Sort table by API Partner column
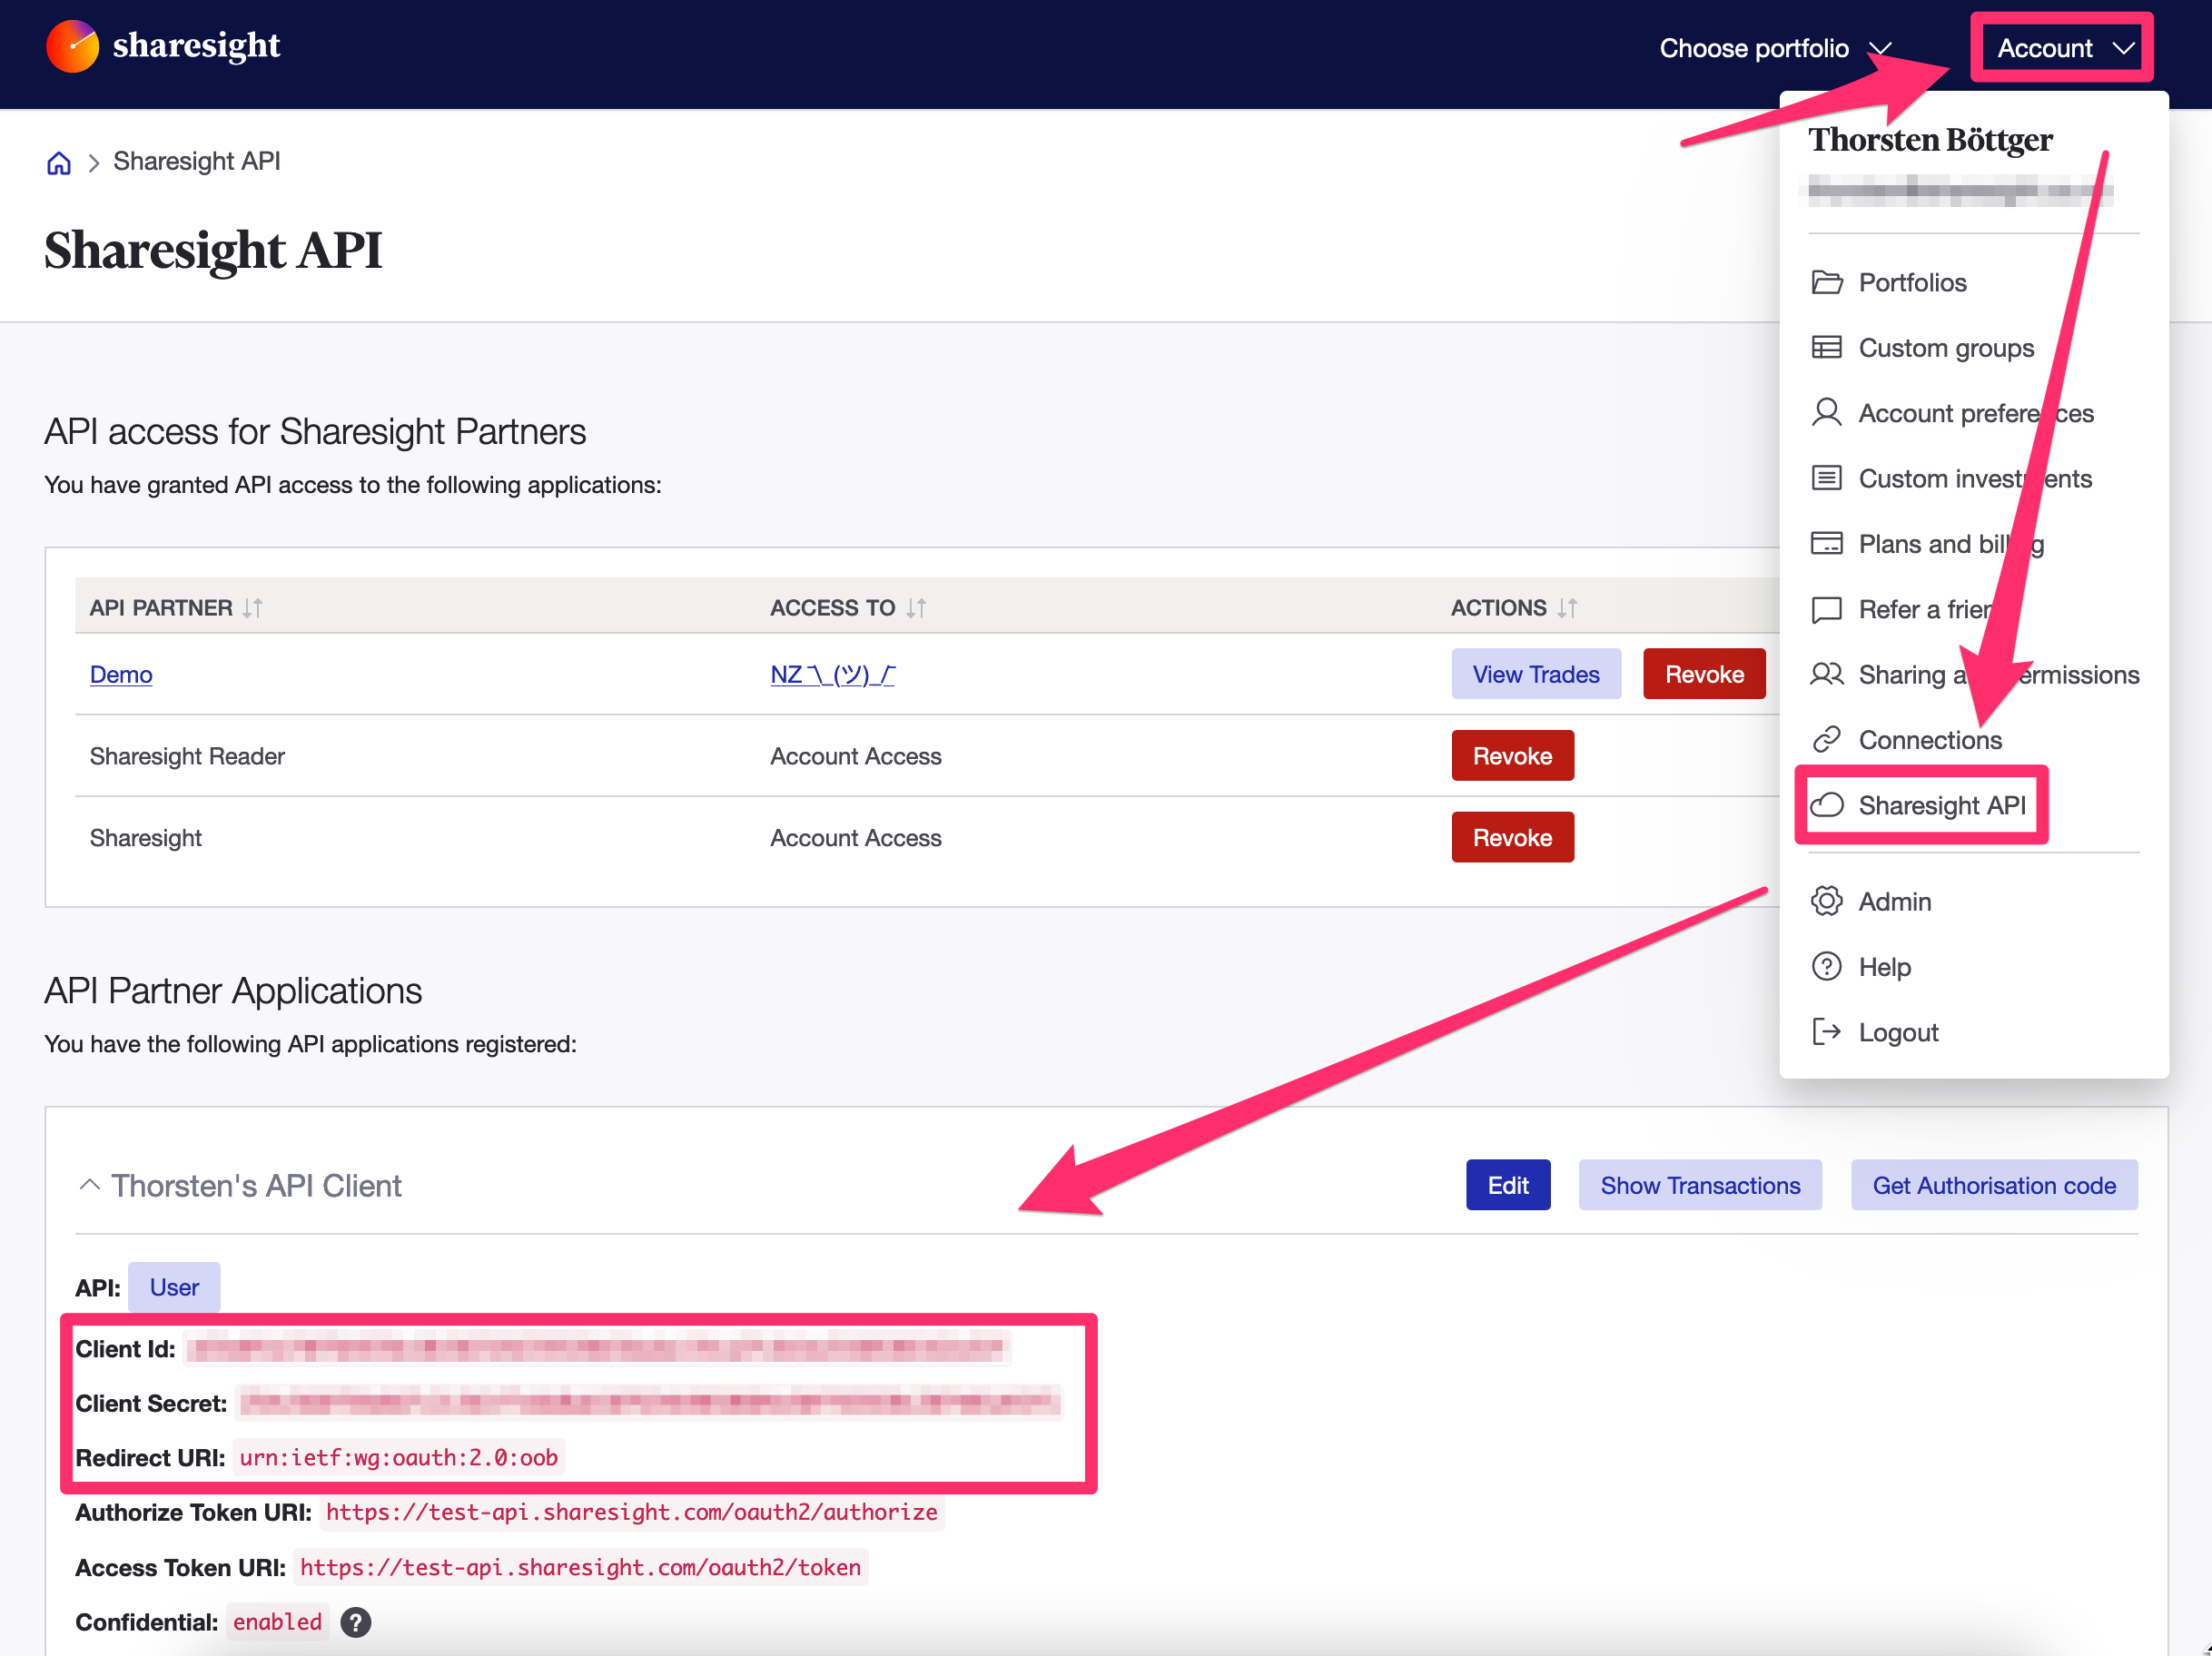 253,608
